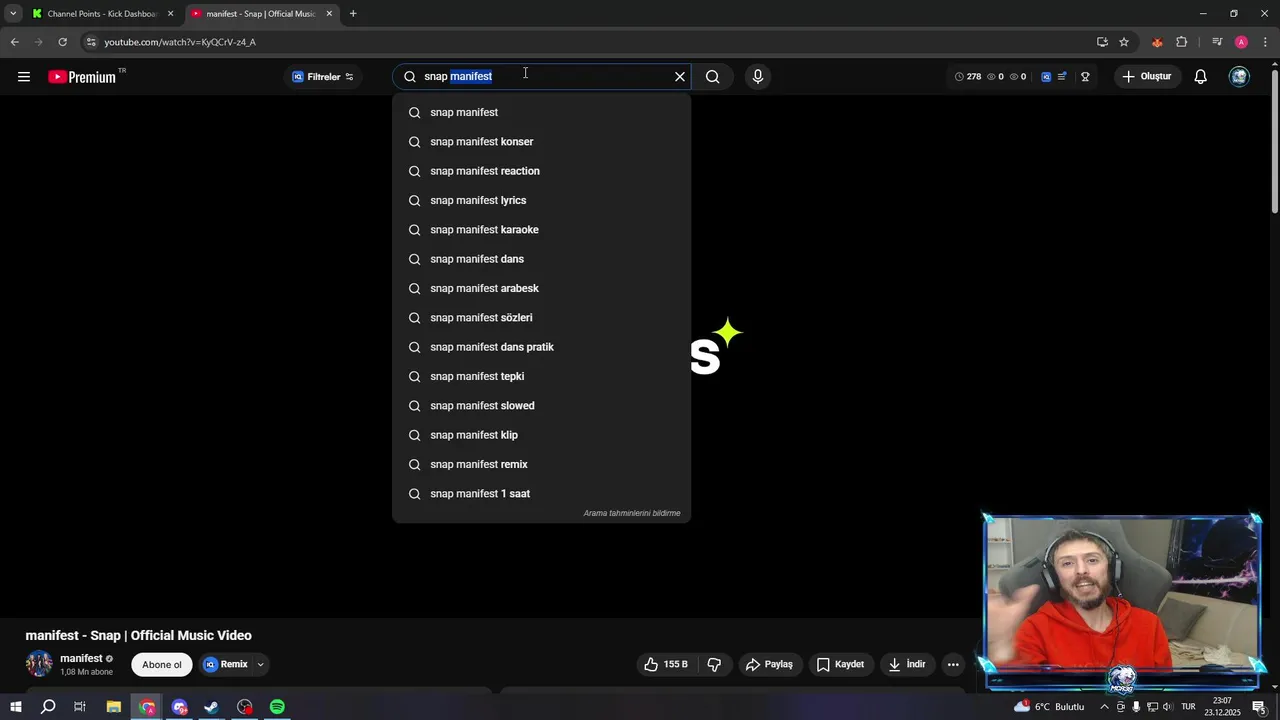Dislike the video with thumbs down

(715, 665)
